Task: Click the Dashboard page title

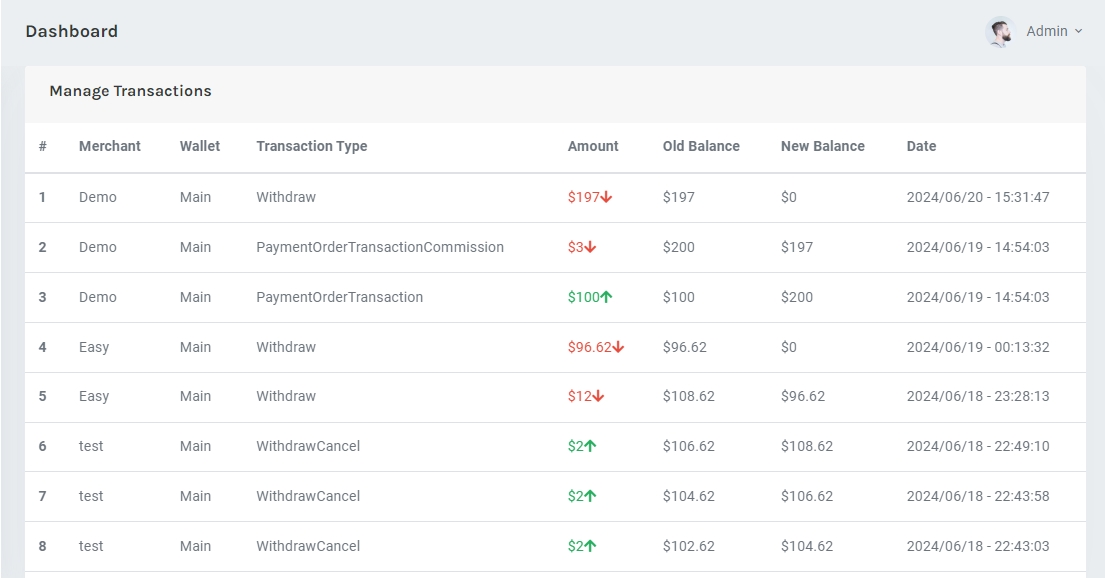Action: tap(72, 32)
